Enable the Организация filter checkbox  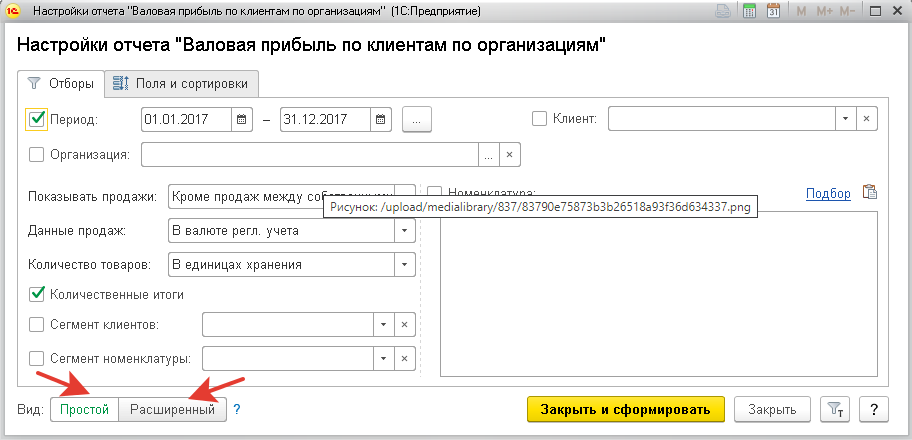[38, 155]
